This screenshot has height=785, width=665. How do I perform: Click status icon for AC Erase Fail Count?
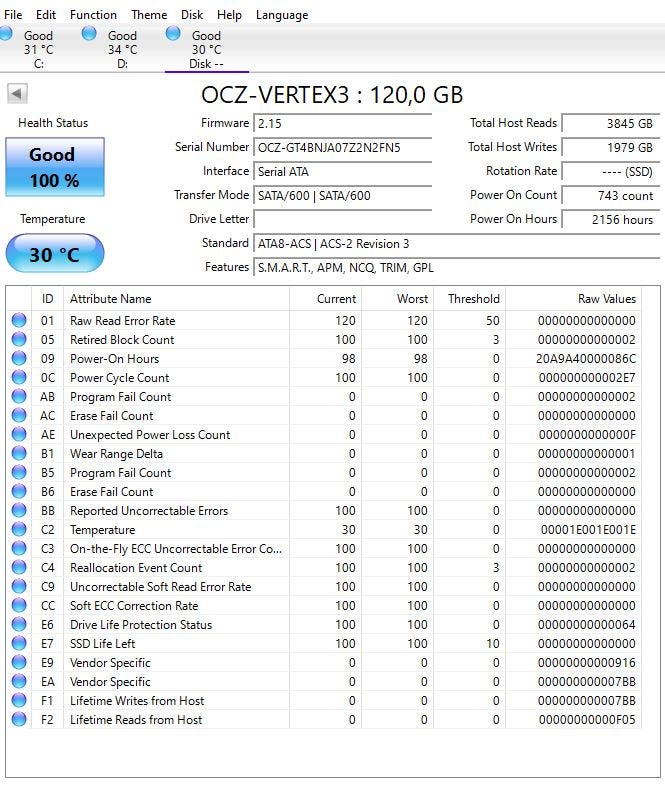click(19, 415)
